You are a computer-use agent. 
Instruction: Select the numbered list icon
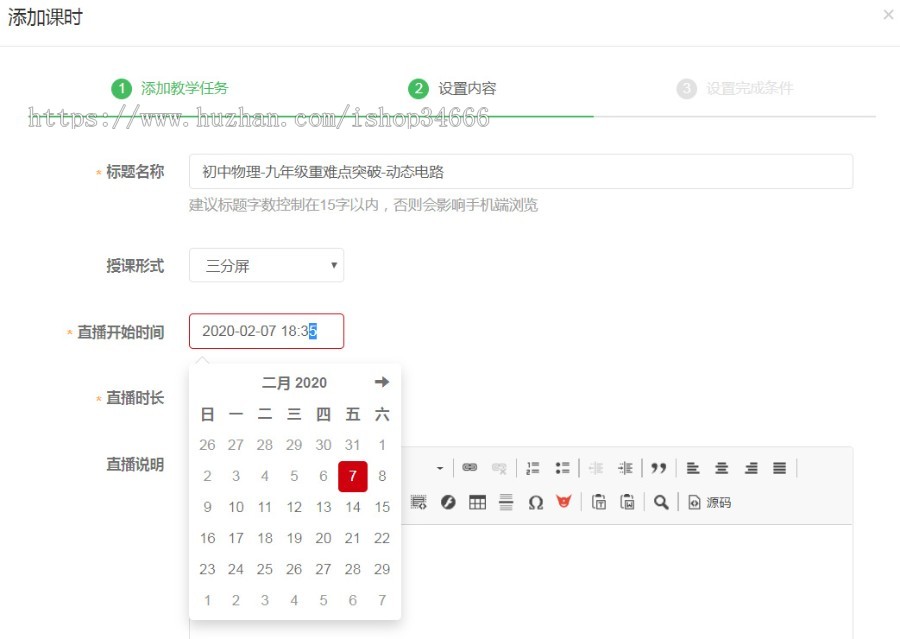coord(532,468)
